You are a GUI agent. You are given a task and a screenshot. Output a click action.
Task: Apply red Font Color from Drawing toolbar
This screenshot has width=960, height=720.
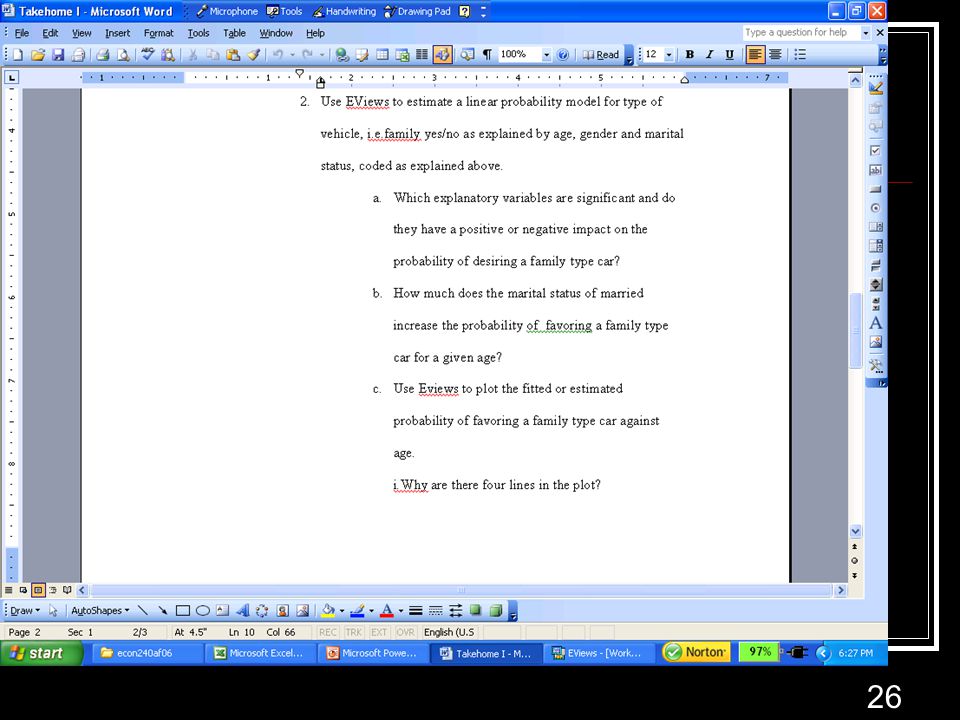387,610
